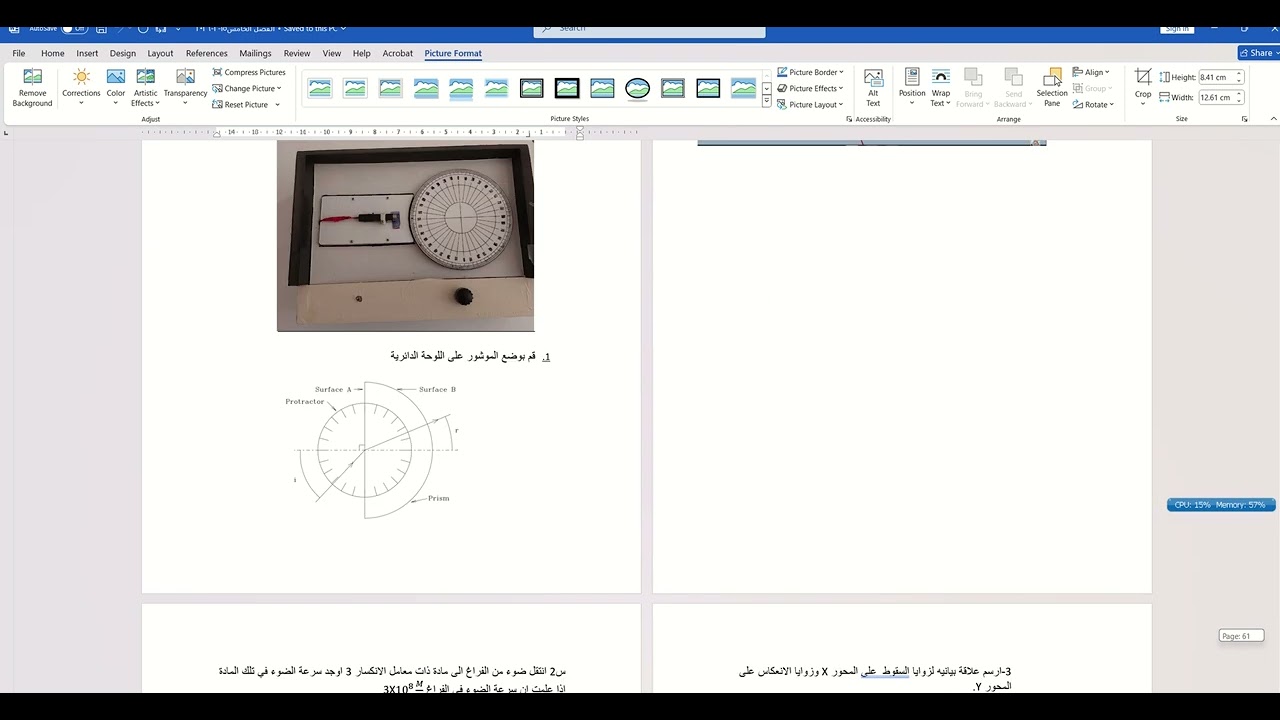The width and height of the screenshot is (1280, 720).
Task: Open the Wrap Text options
Action: [941, 88]
